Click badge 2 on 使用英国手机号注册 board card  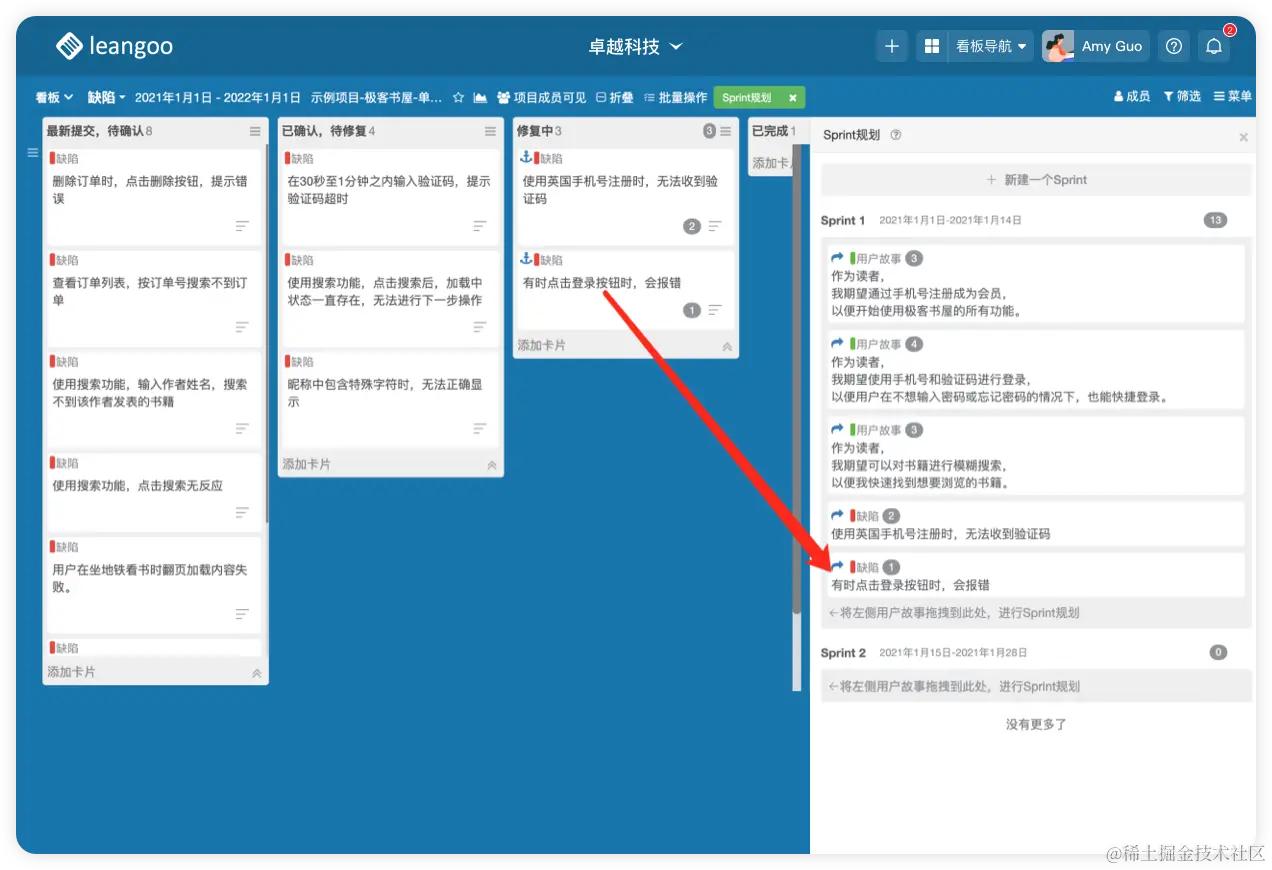tap(691, 226)
